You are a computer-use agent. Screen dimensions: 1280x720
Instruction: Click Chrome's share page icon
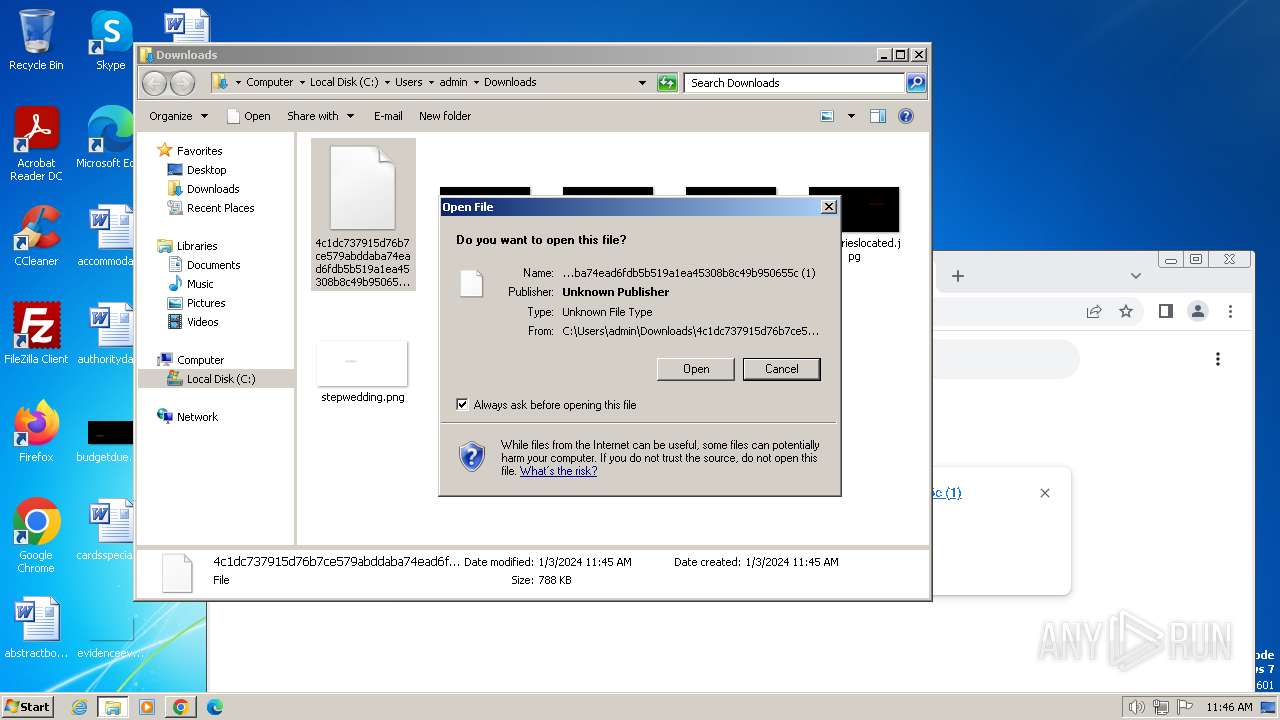pyautogui.click(x=1094, y=311)
